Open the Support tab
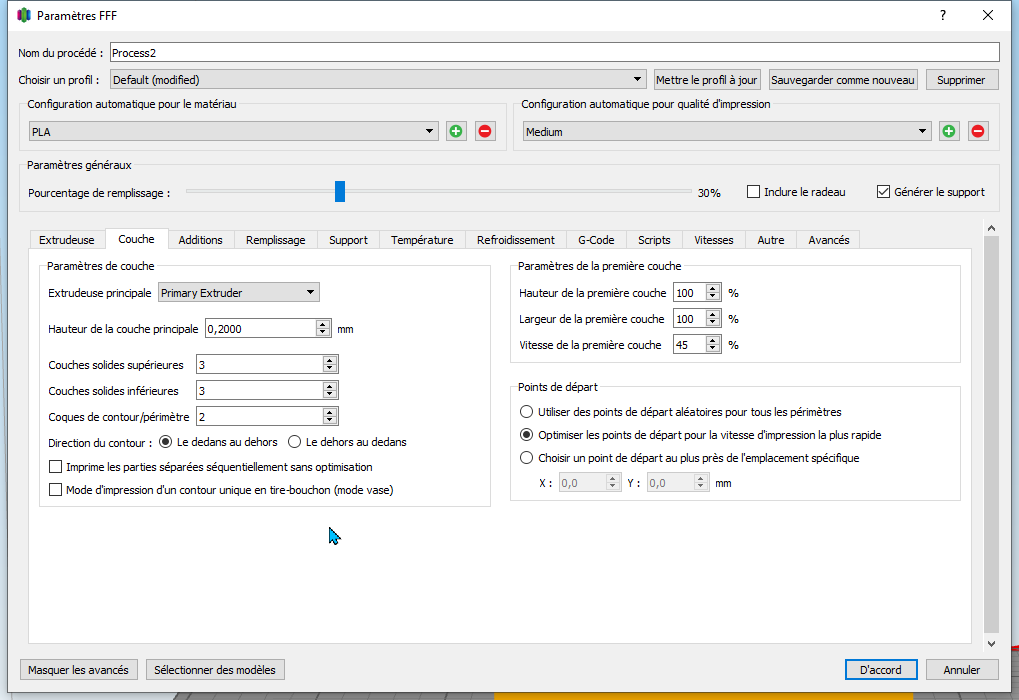The image size is (1019, 700). pyautogui.click(x=348, y=240)
